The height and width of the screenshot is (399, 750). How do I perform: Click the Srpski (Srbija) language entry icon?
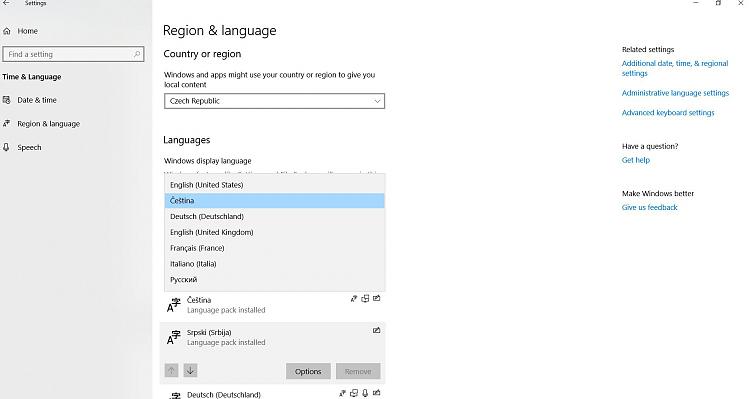[173, 337]
